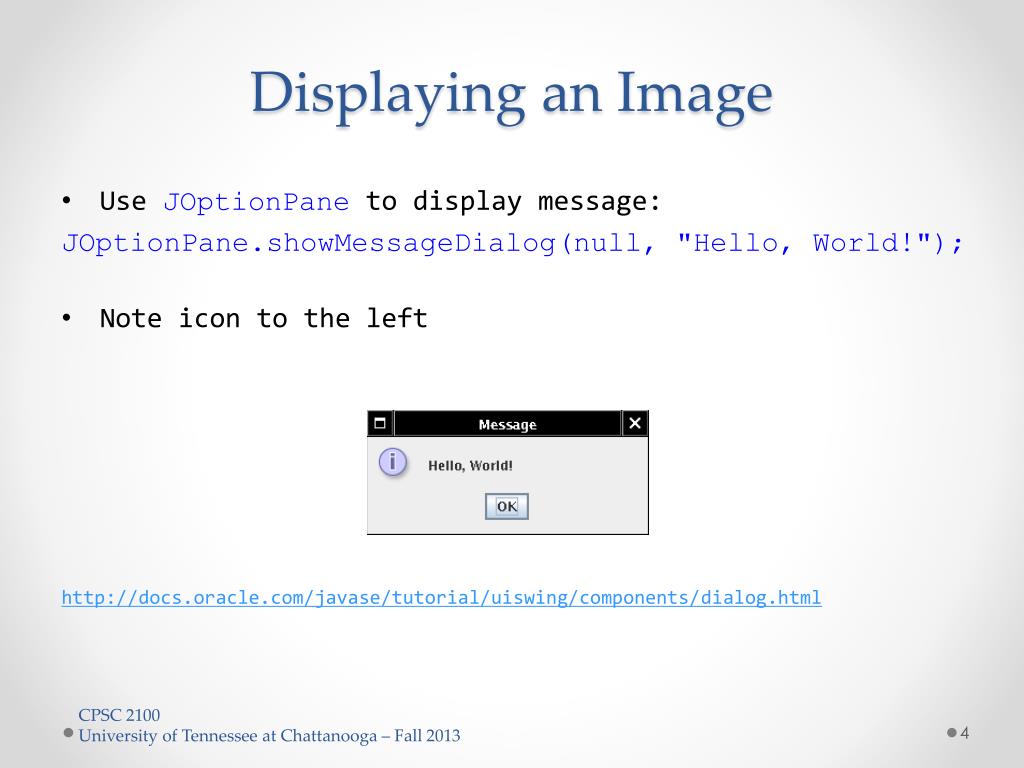Click OK in the Message dialog

(x=507, y=506)
